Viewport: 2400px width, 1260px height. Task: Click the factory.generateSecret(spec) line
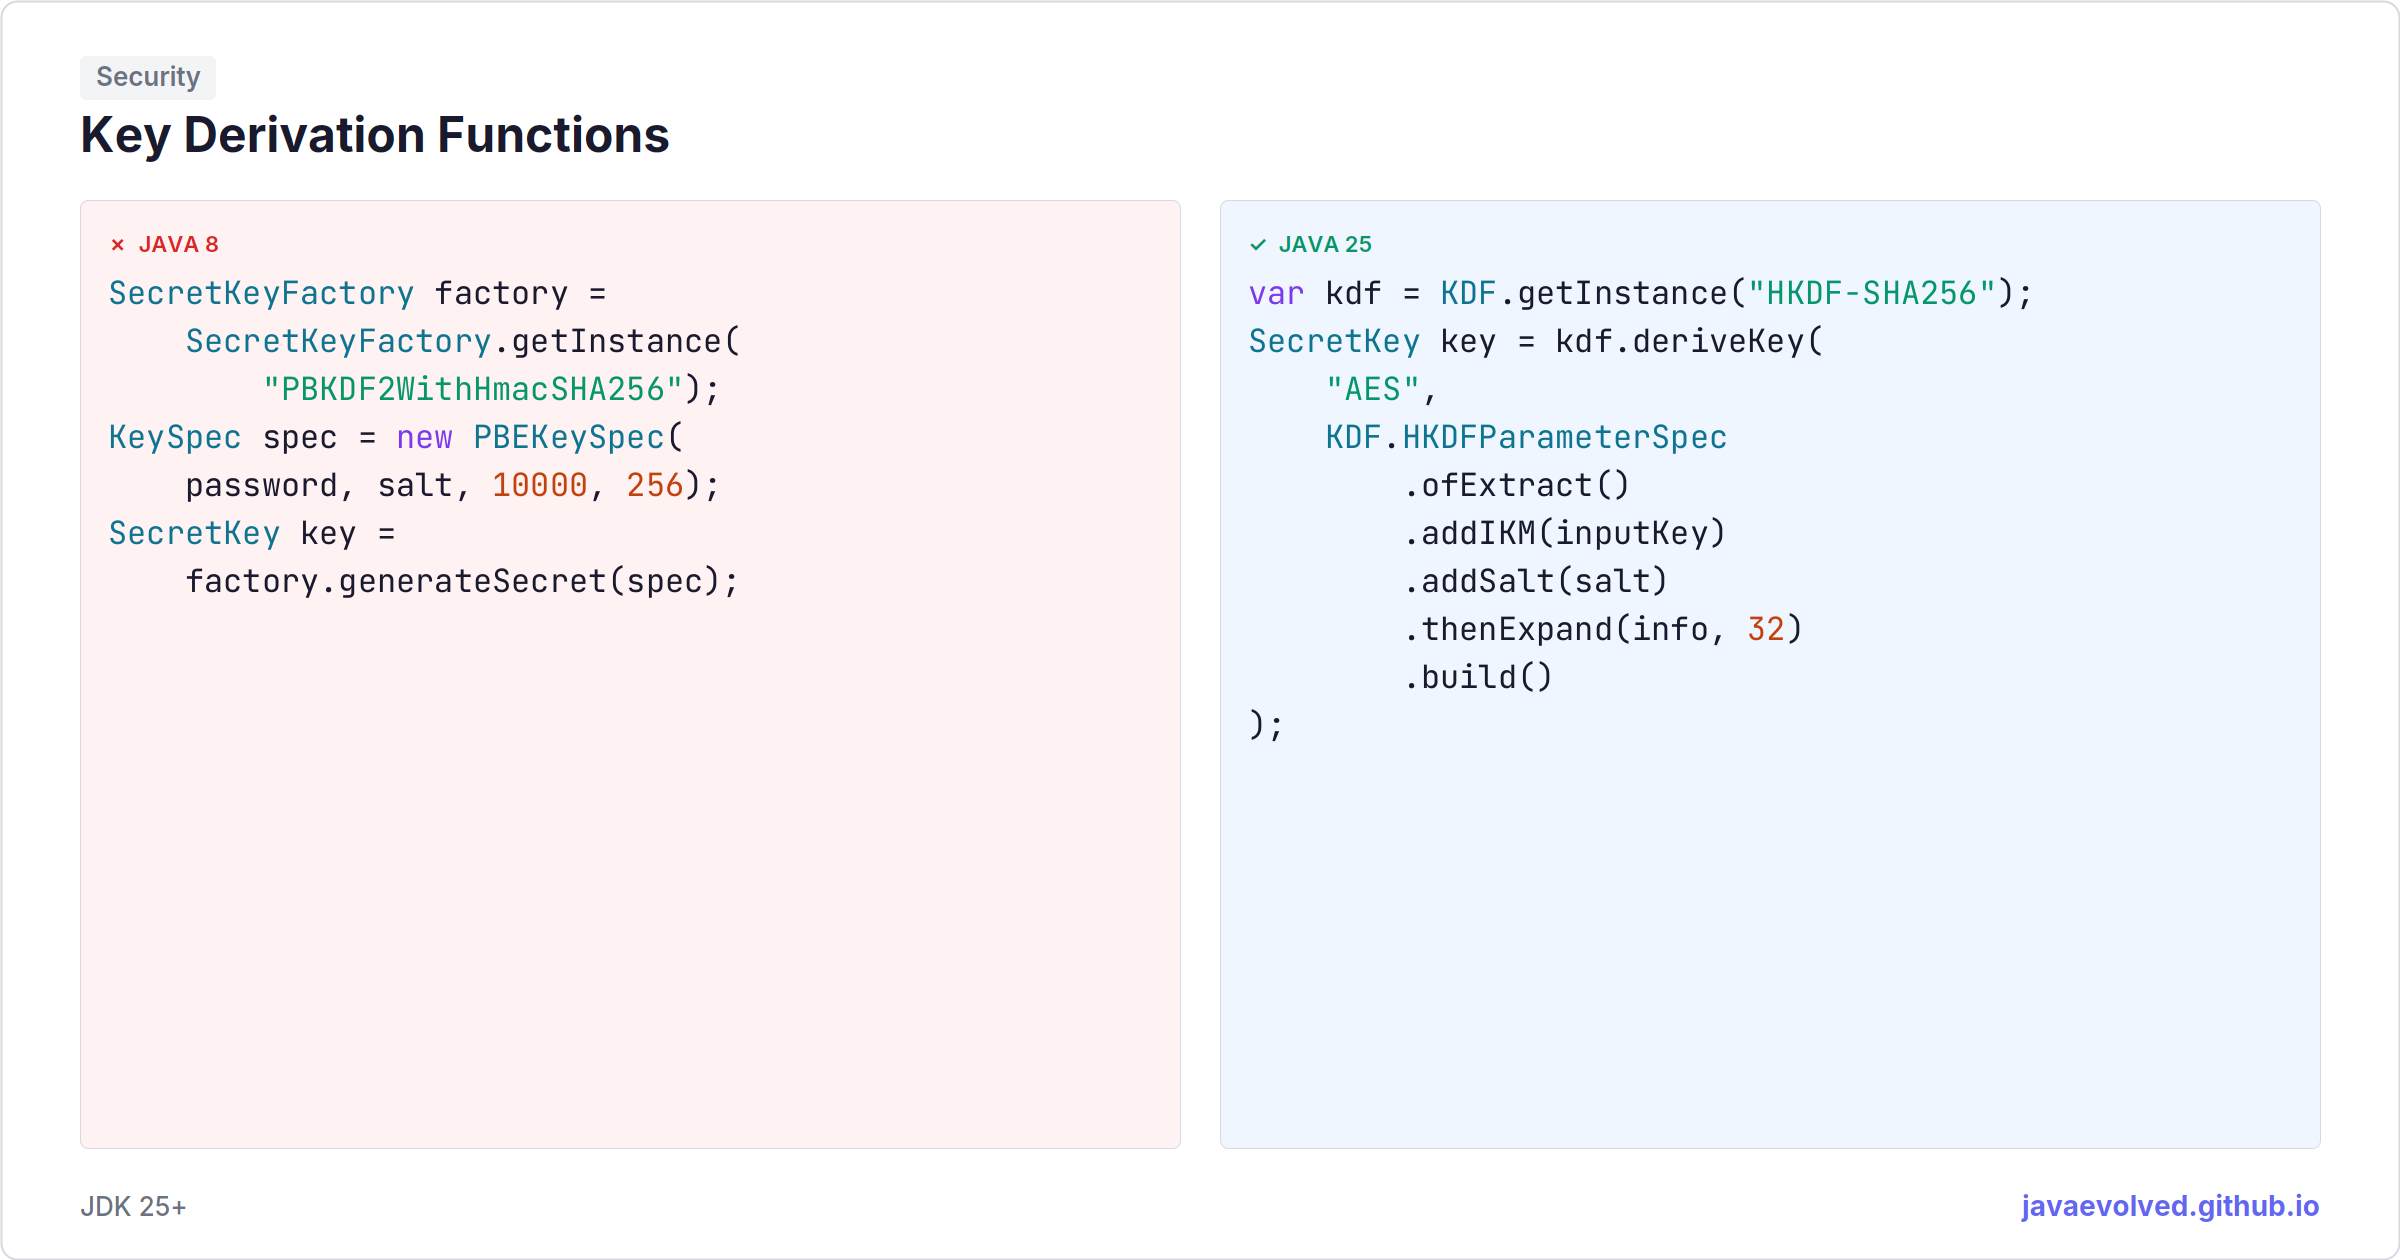tap(462, 581)
